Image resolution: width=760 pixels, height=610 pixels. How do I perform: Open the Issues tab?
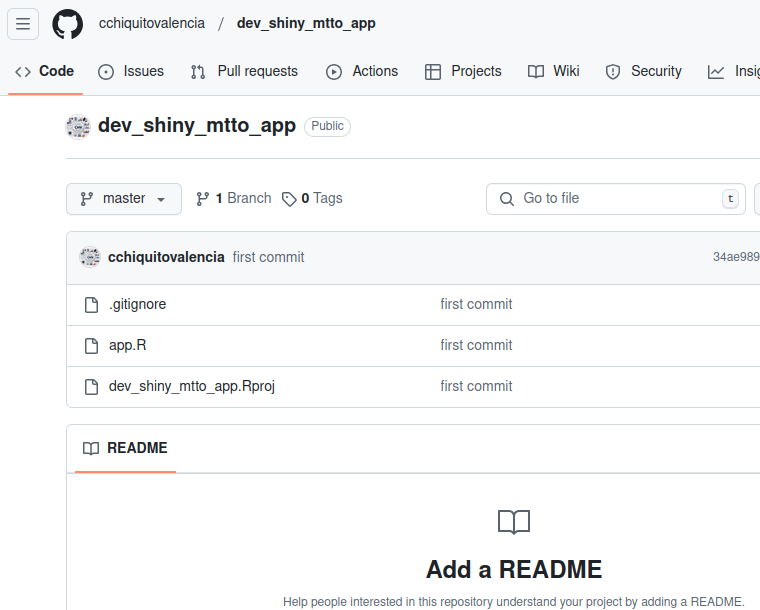click(x=131, y=71)
